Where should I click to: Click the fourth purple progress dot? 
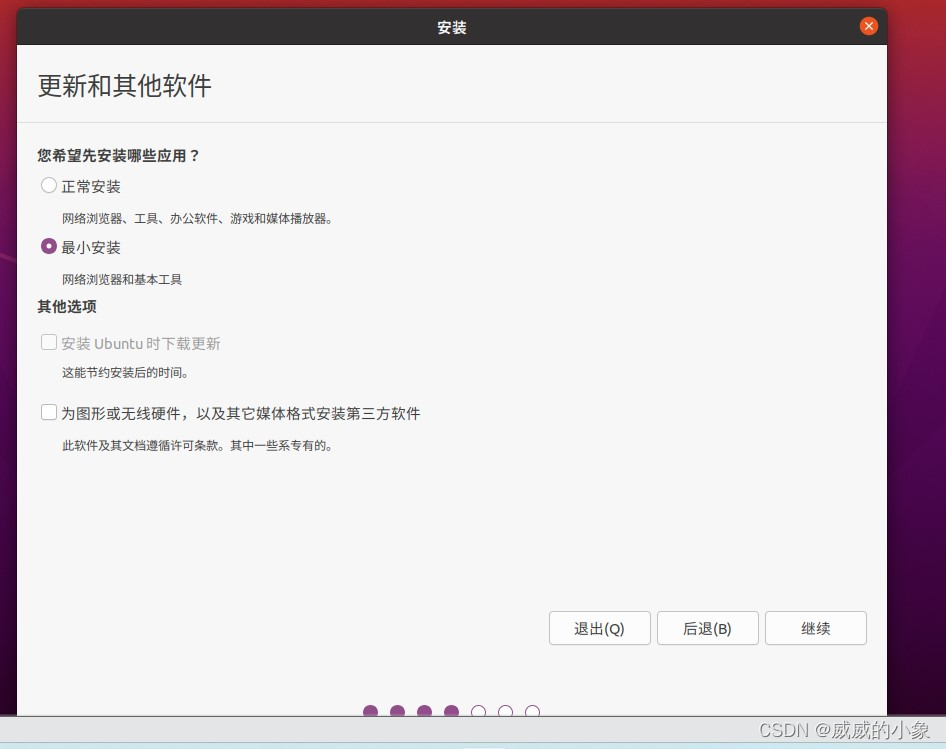coord(452,711)
